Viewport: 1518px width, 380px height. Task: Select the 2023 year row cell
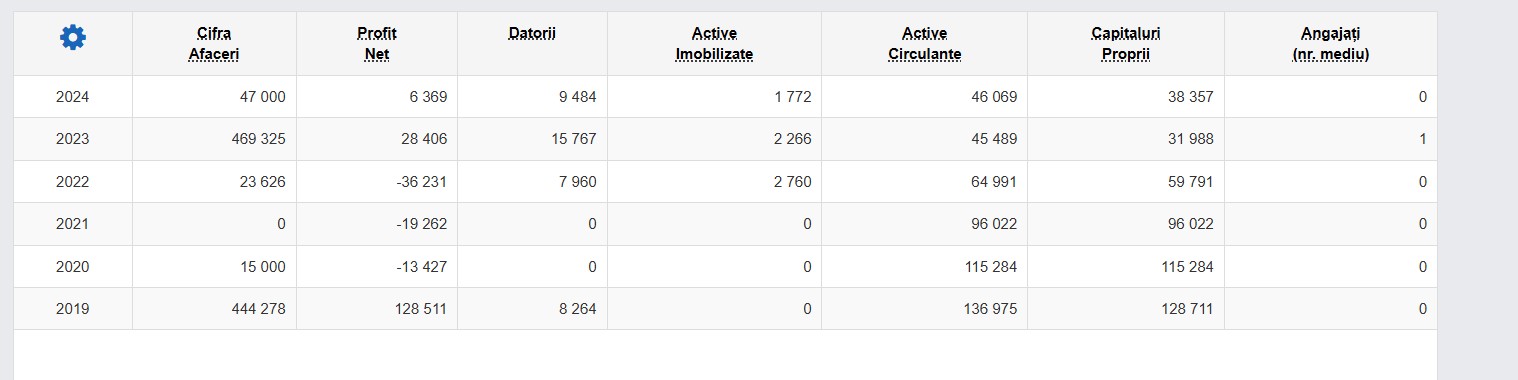pos(73,139)
